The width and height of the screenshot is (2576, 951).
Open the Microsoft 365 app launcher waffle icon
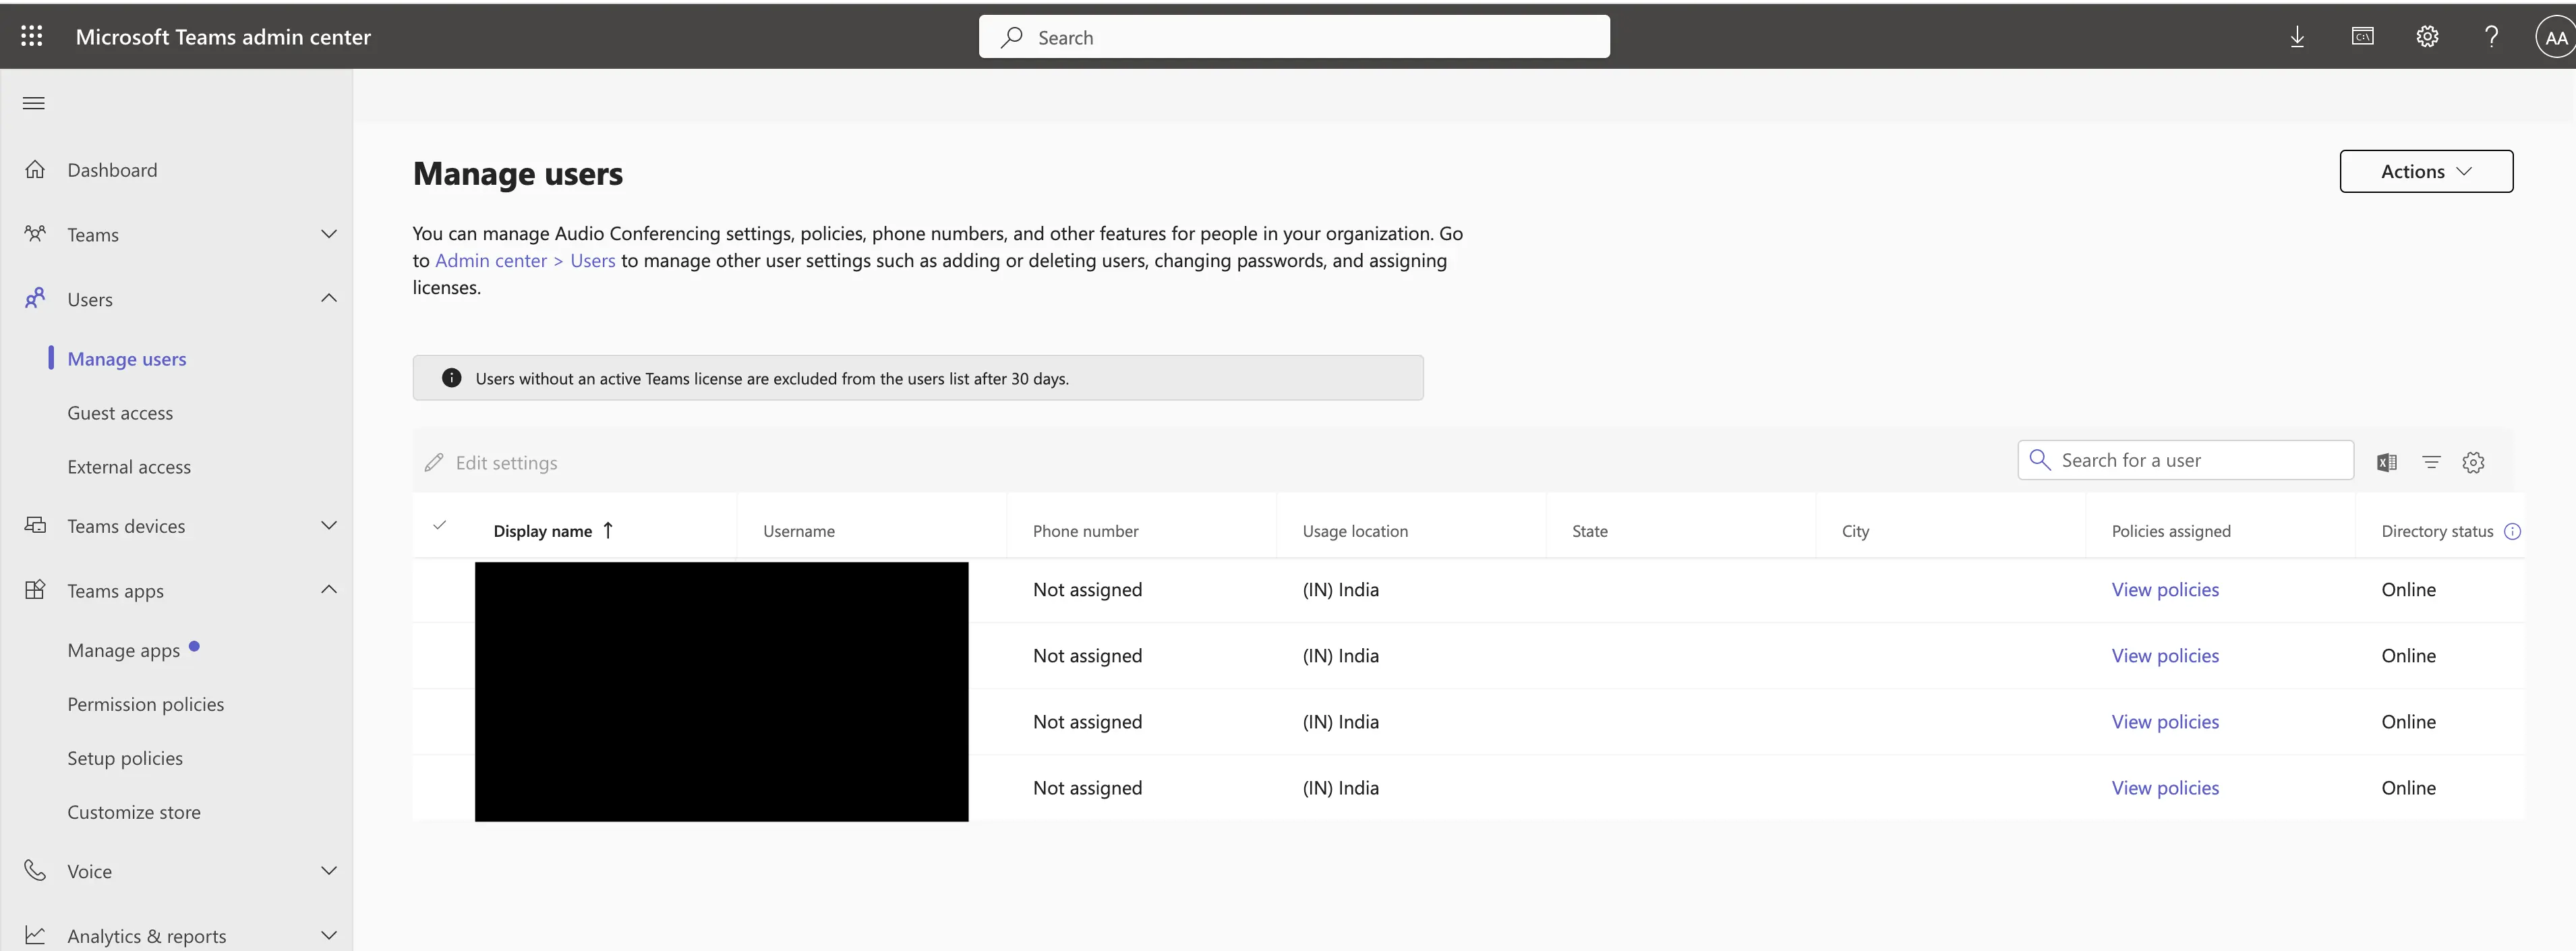[x=31, y=36]
